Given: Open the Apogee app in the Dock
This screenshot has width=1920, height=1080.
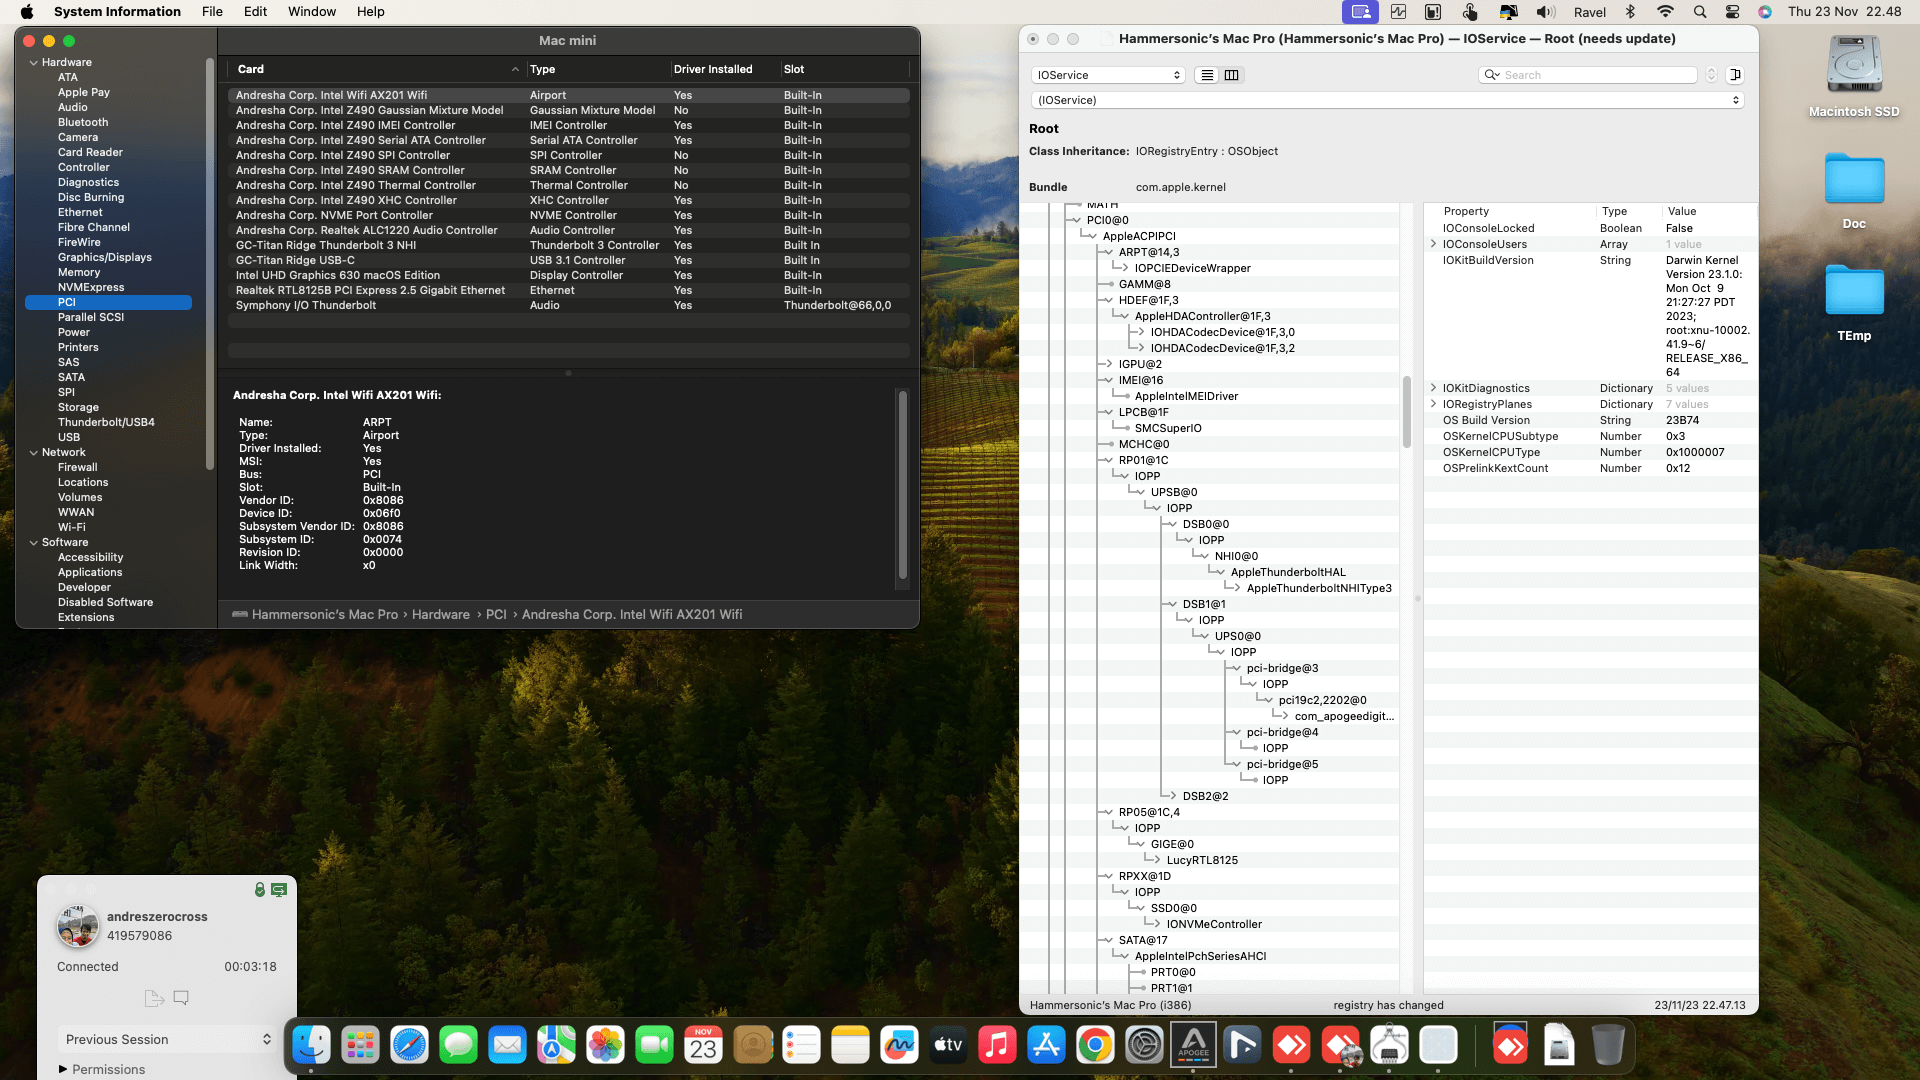Looking at the screenshot, I should (x=1193, y=1046).
